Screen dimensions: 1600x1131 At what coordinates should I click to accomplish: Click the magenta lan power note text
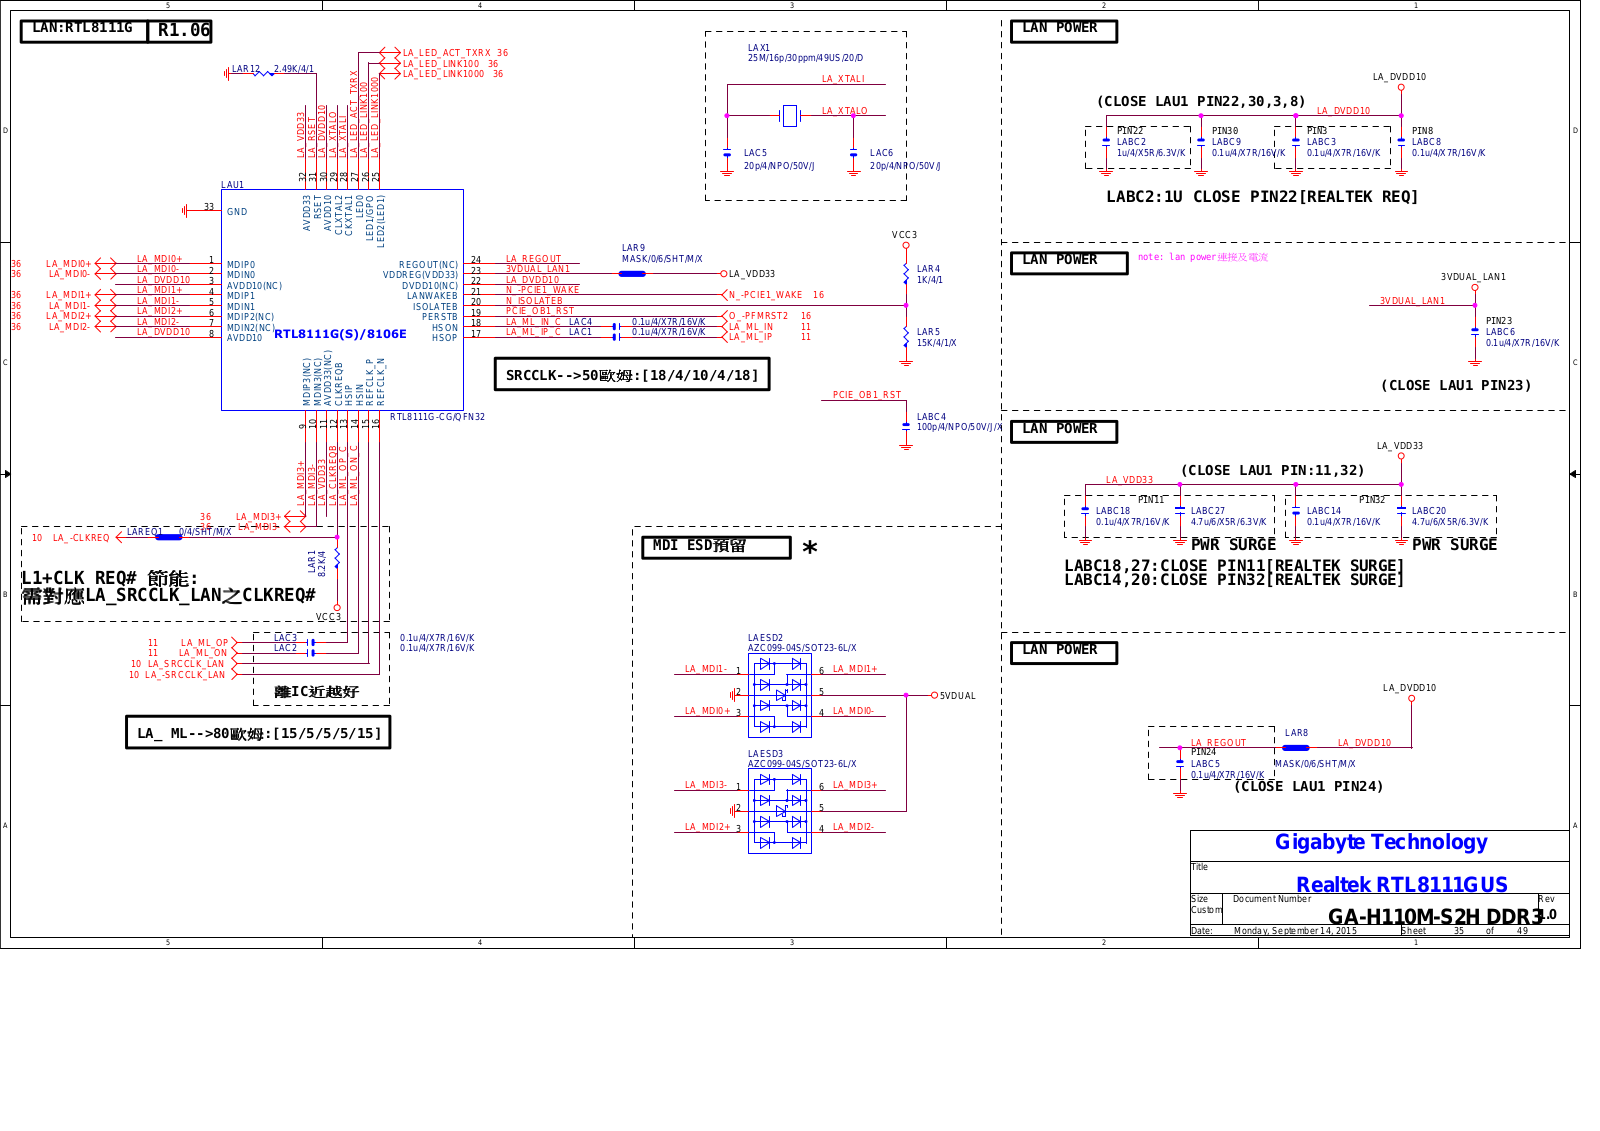click(1202, 257)
